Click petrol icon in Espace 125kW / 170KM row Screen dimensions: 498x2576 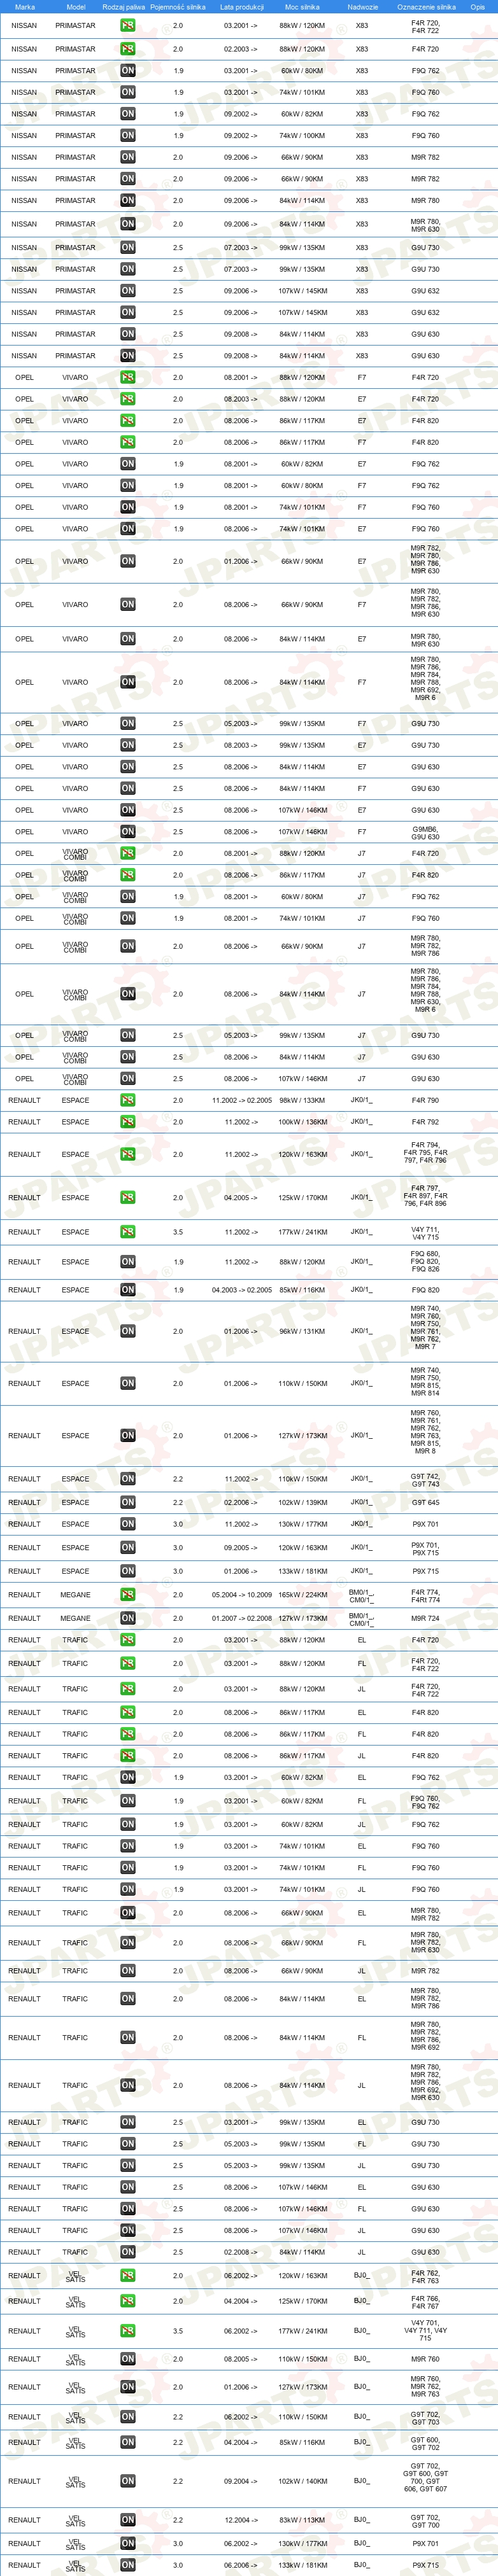point(128,1197)
